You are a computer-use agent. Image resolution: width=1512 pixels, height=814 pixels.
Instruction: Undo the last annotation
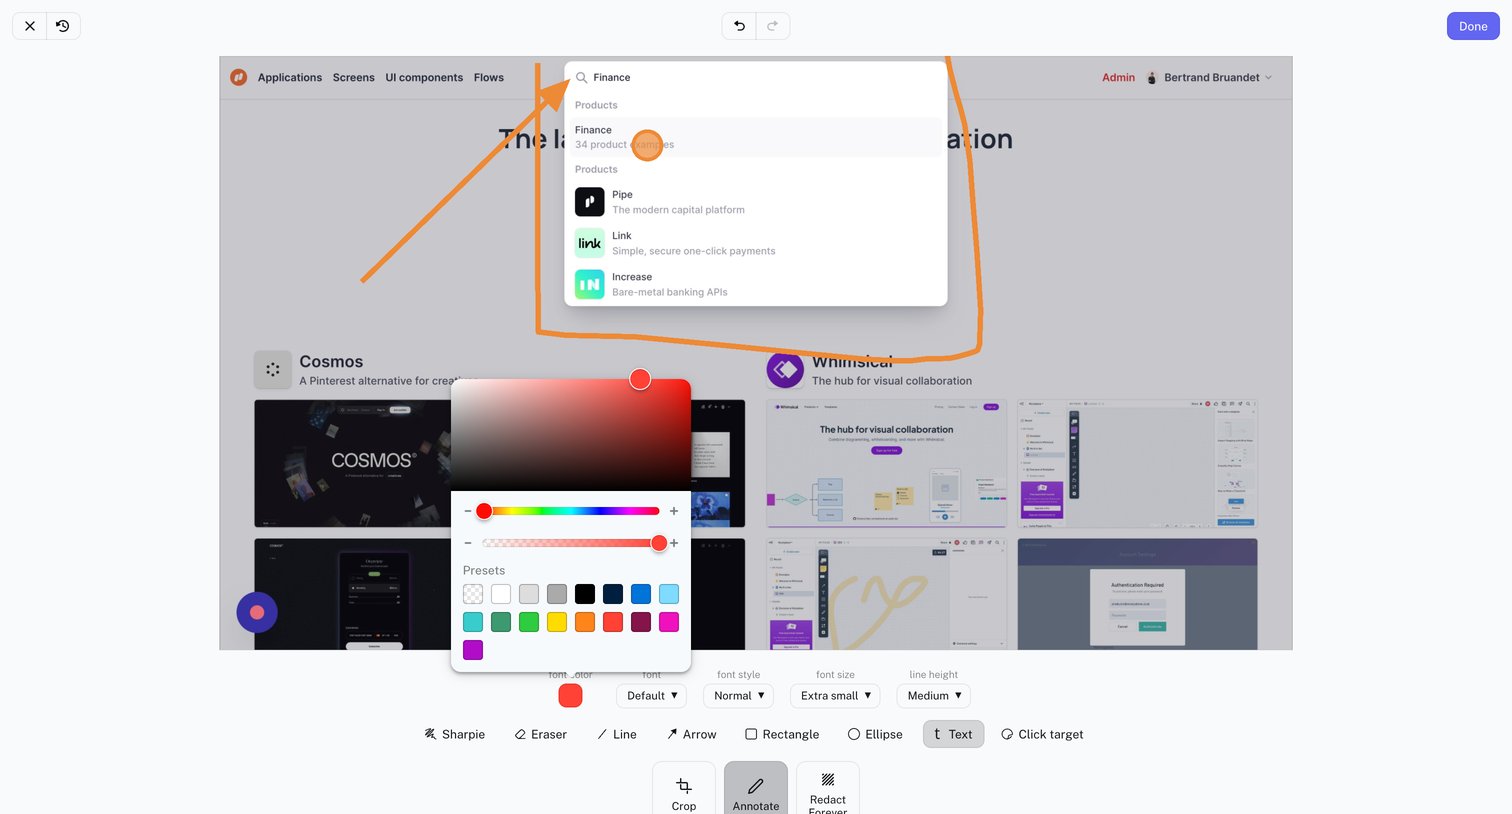point(739,26)
